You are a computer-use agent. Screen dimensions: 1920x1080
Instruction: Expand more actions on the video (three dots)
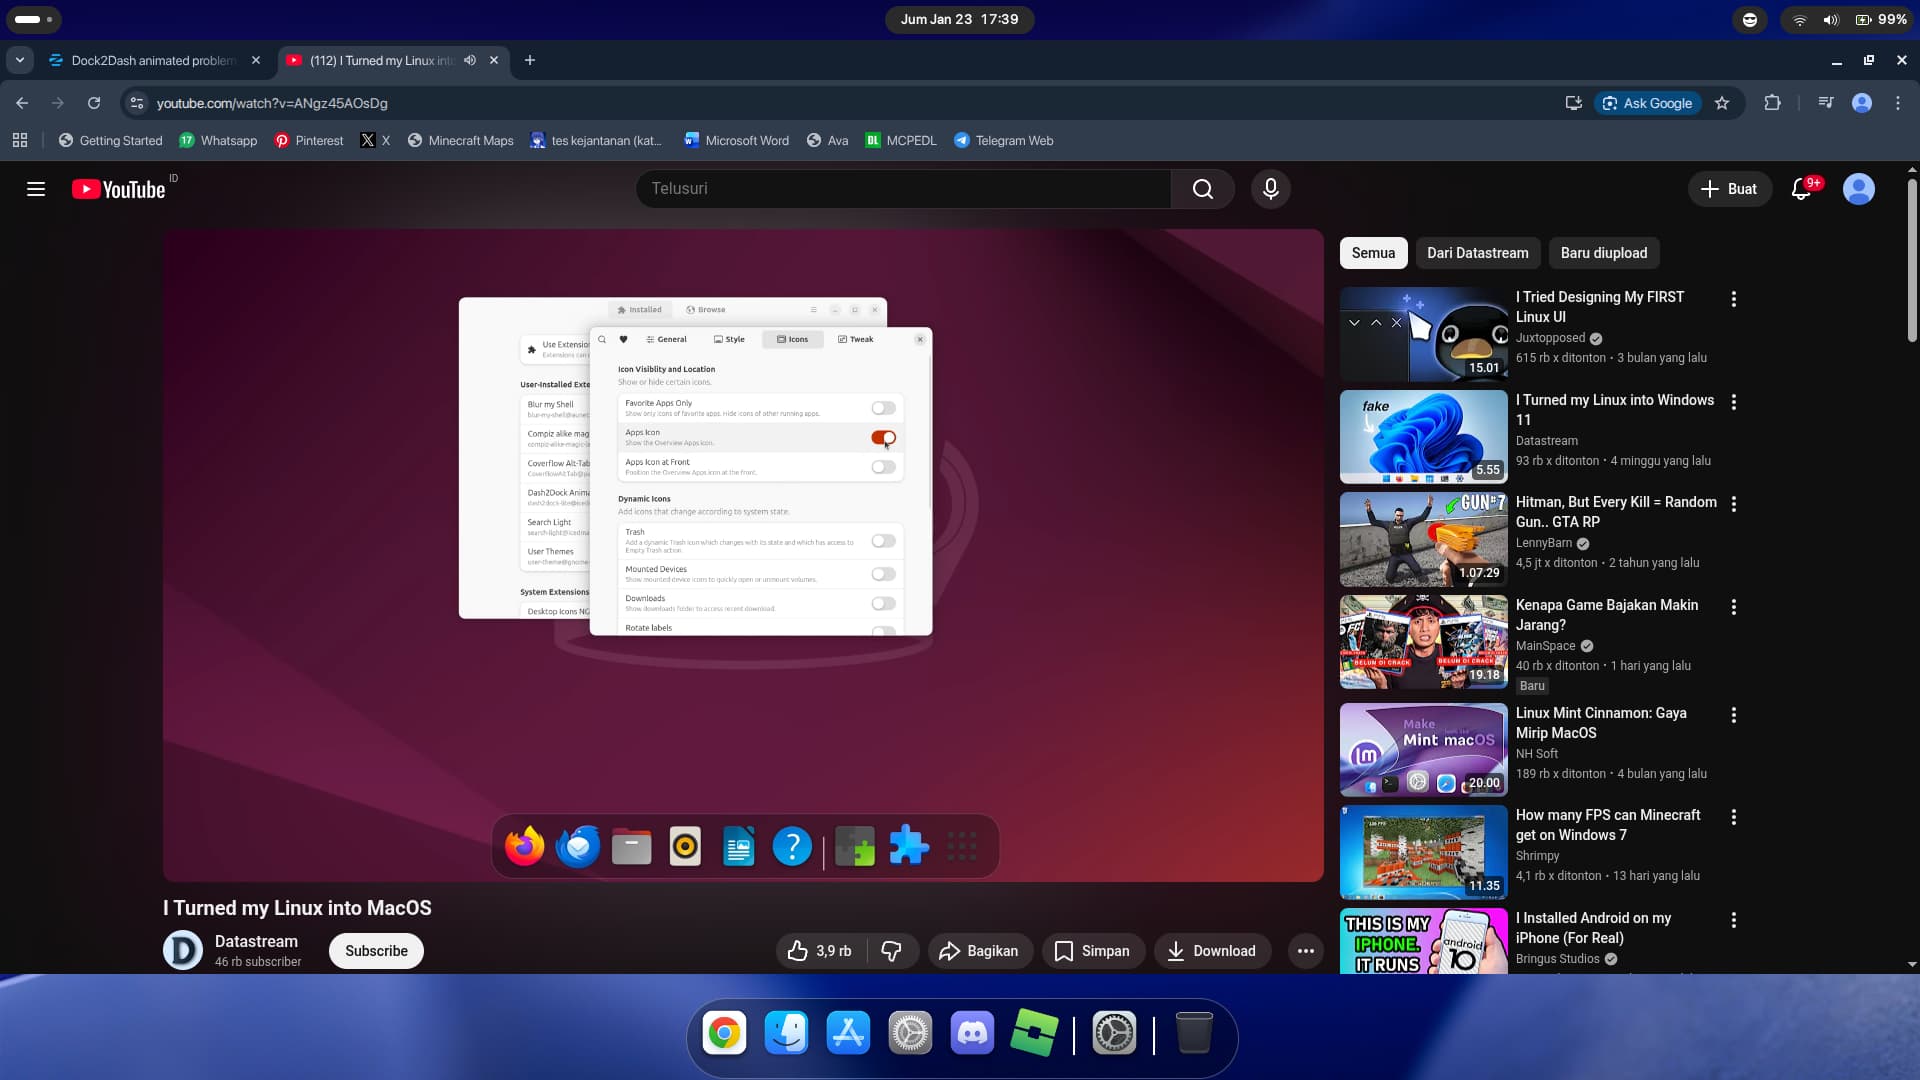[x=1305, y=951]
